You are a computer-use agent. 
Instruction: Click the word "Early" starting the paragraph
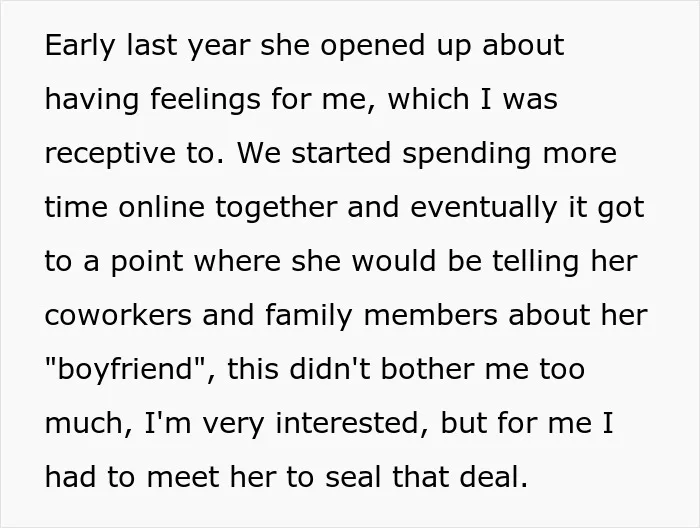(x=80, y=46)
